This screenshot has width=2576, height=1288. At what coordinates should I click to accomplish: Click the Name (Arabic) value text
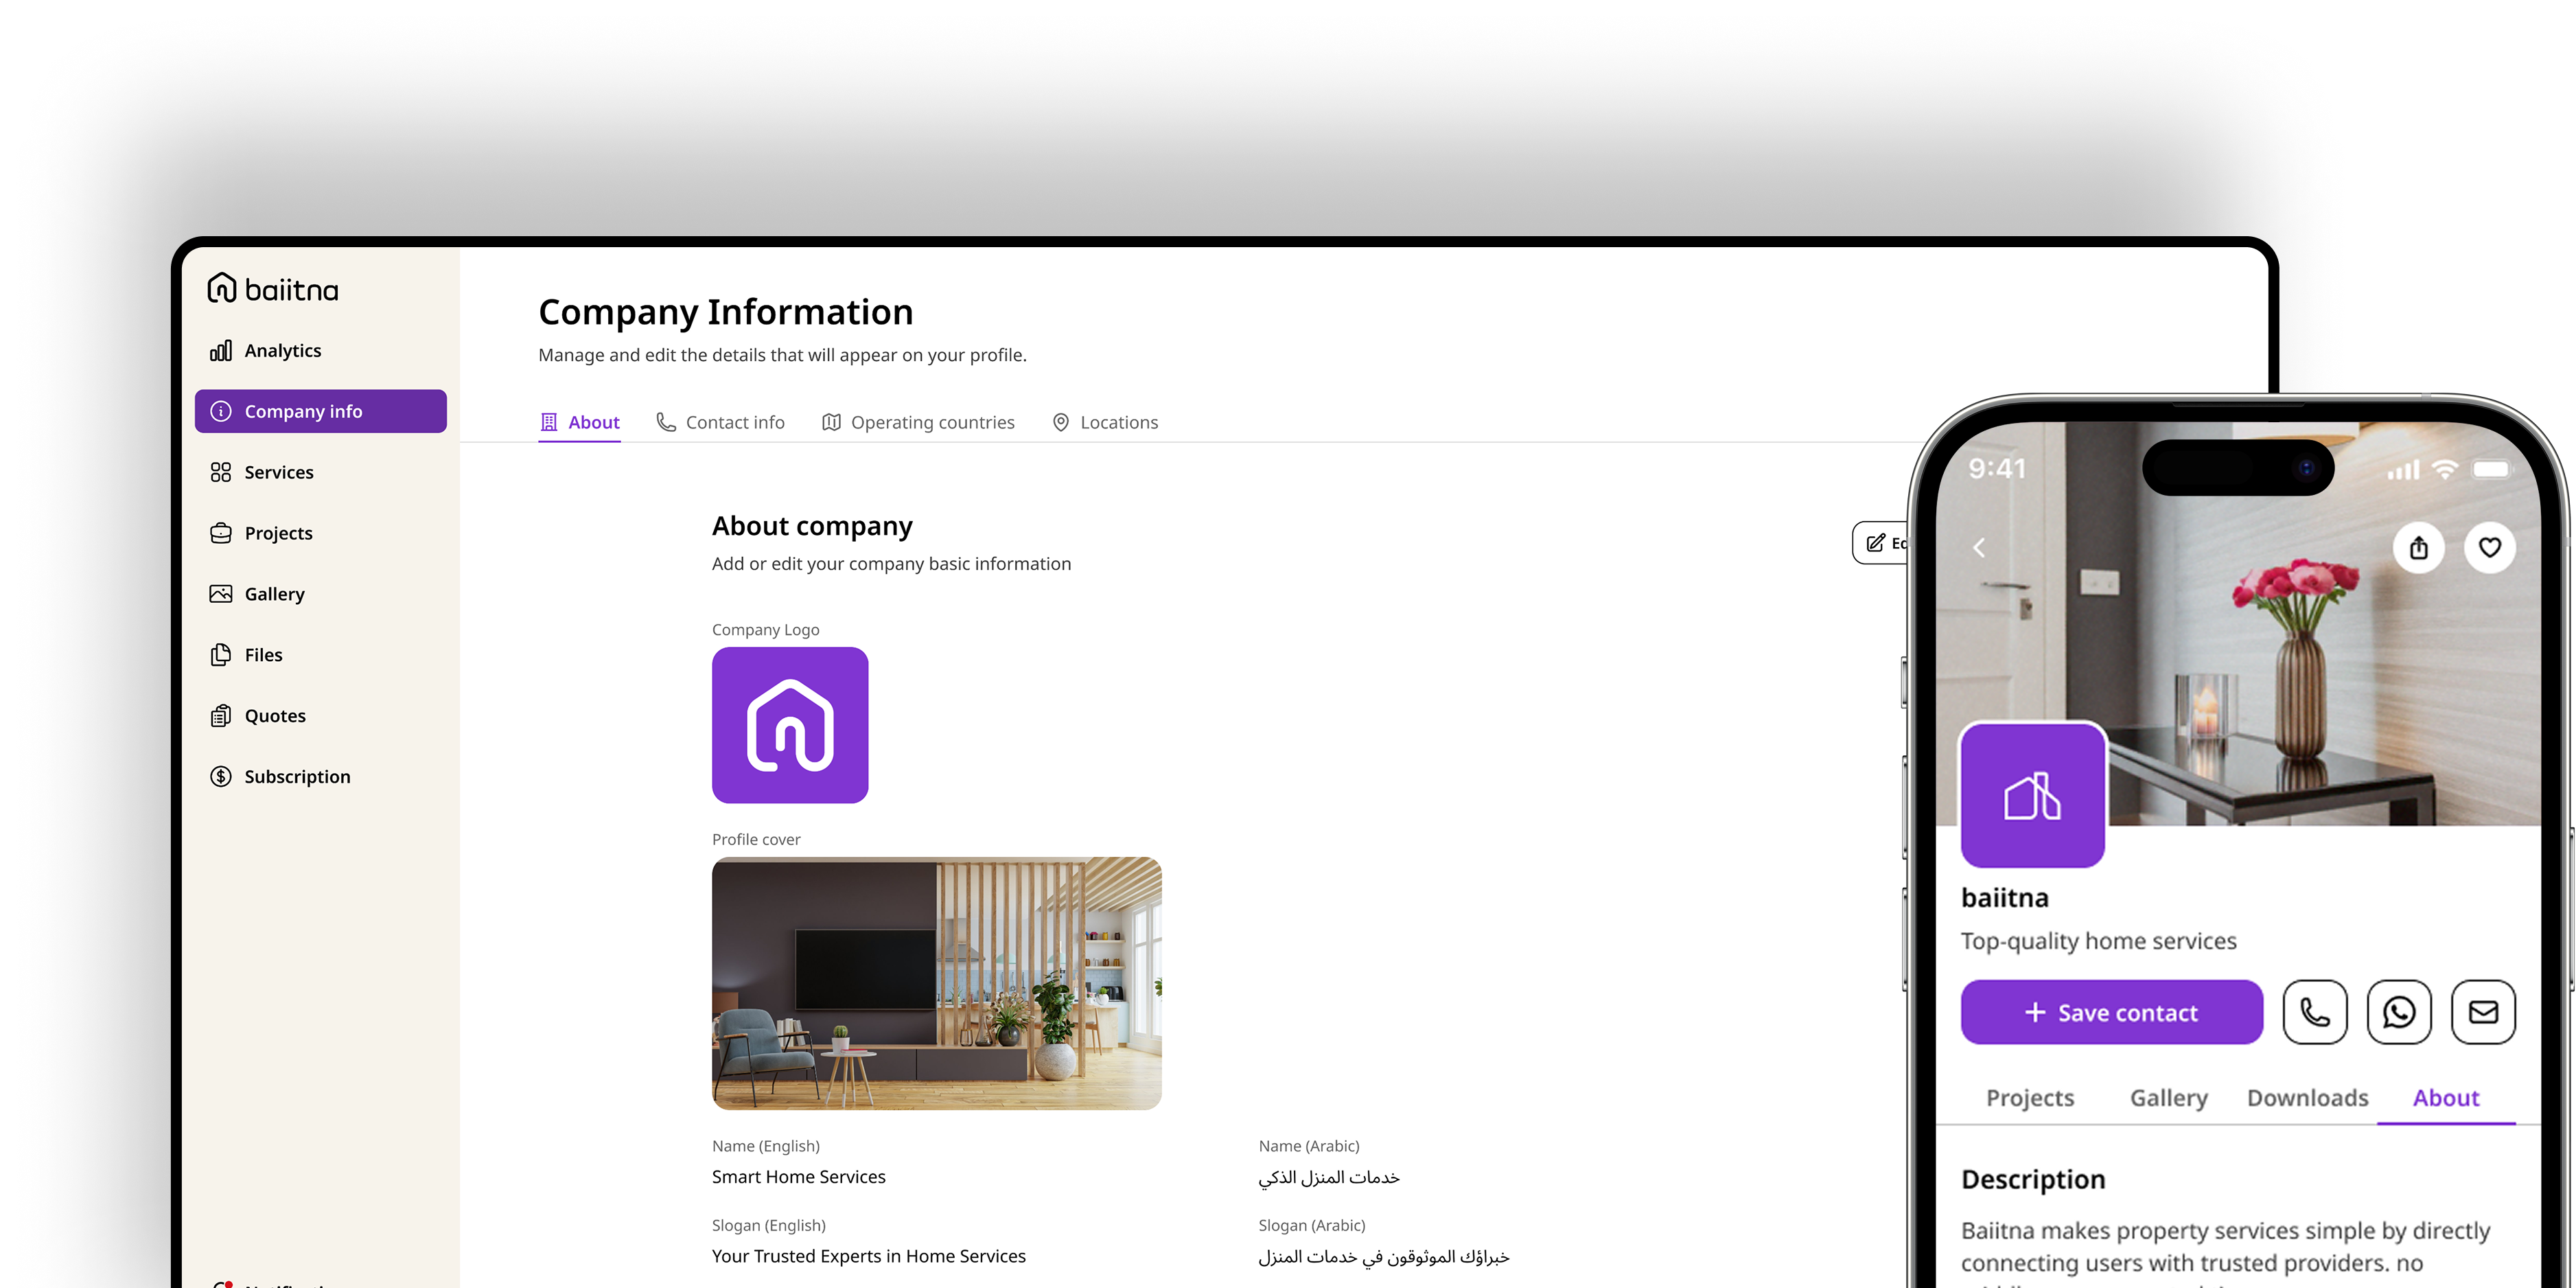1329,1178
